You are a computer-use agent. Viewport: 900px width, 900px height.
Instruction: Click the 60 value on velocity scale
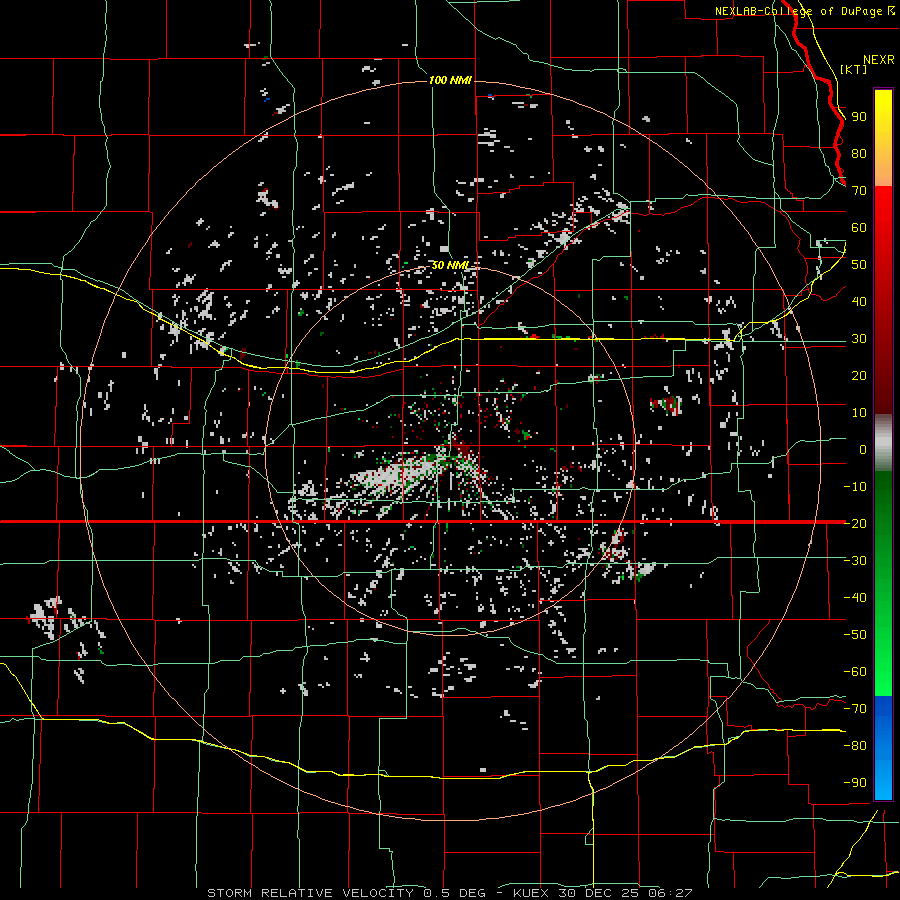coord(859,228)
